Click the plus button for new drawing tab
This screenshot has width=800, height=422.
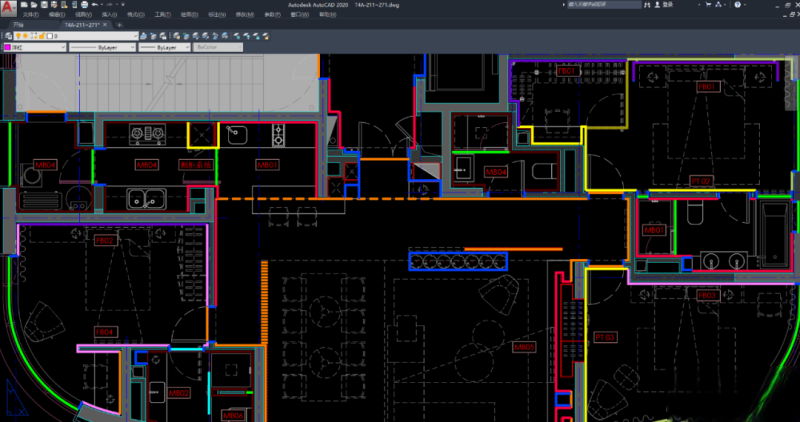click(x=122, y=25)
